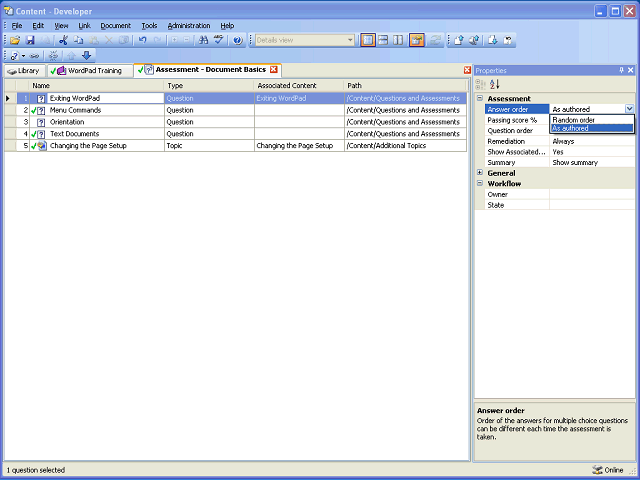Click the Owner property value field
The width and height of the screenshot is (640, 480).
tap(591, 194)
